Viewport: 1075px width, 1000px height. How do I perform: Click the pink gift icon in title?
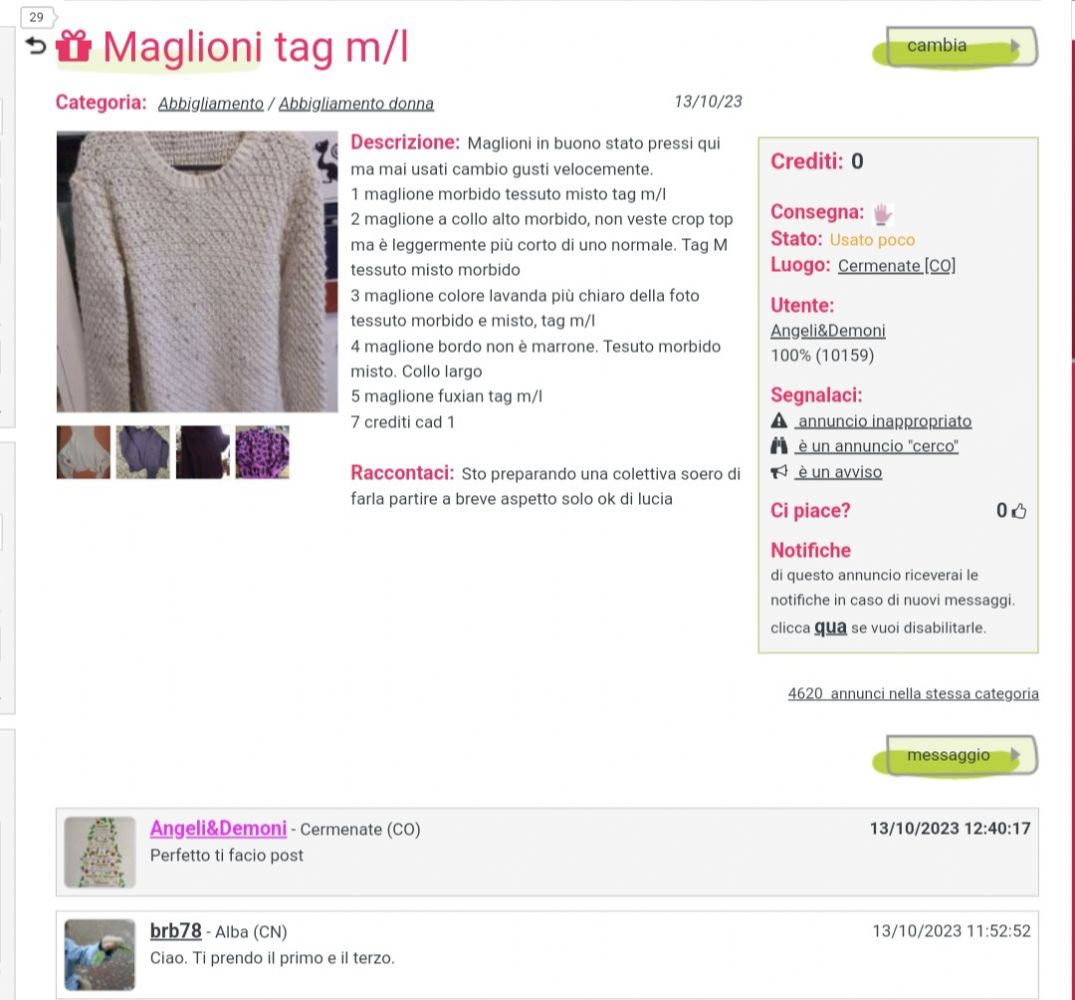(73, 47)
